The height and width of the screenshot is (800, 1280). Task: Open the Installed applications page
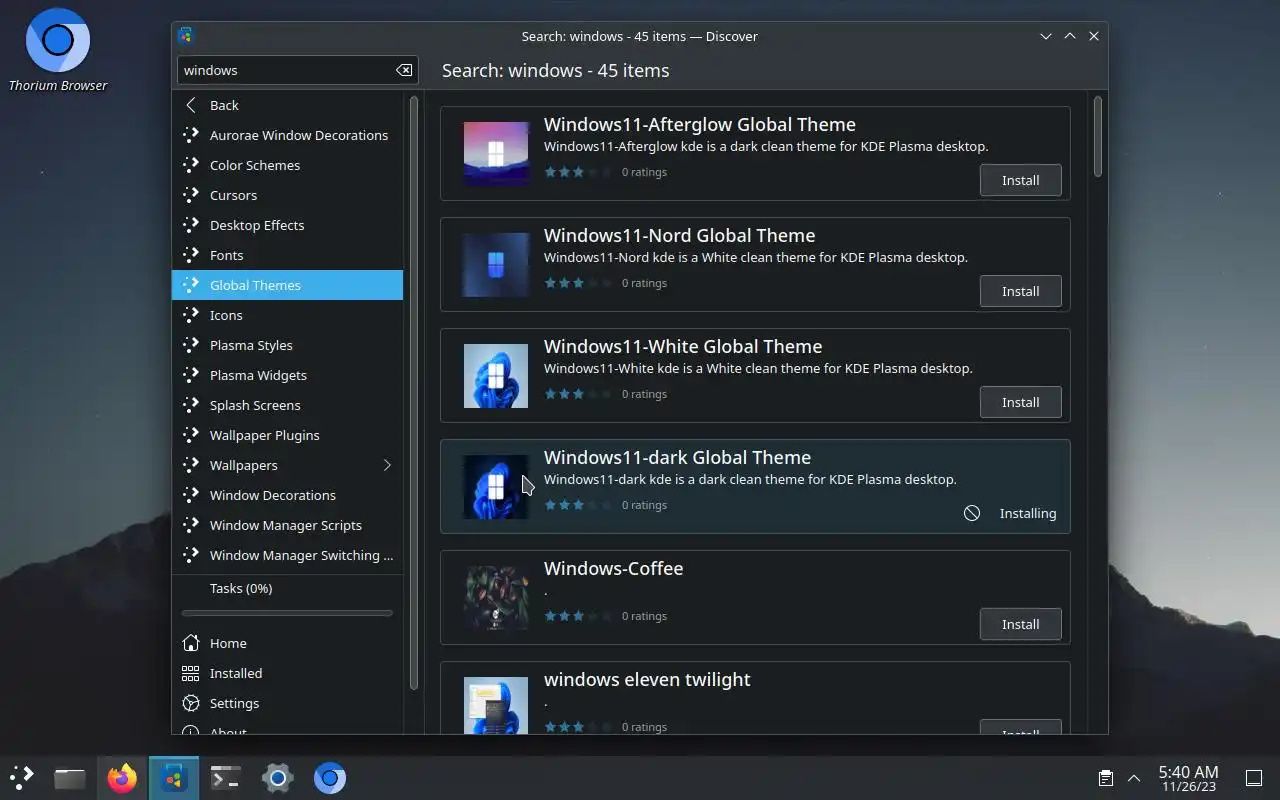click(x=287, y=673)
